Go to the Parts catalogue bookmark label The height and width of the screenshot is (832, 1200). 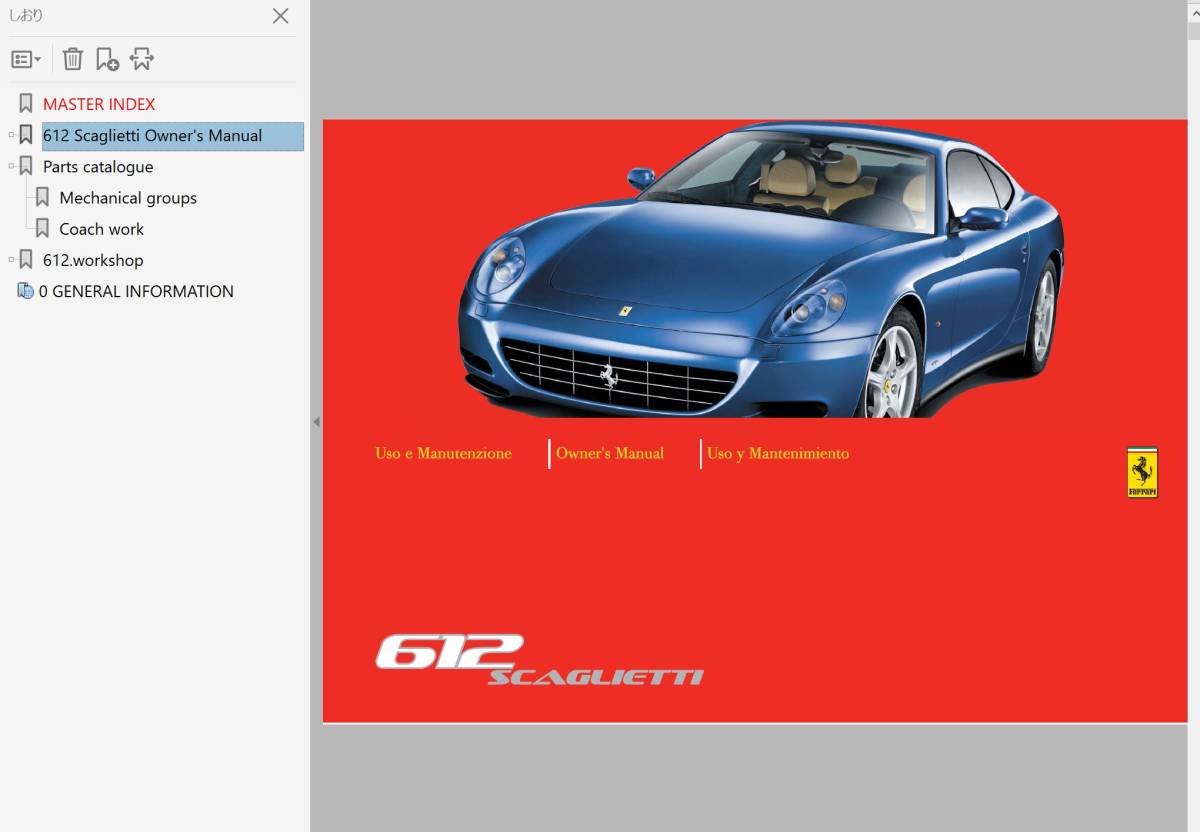(98, 167)
